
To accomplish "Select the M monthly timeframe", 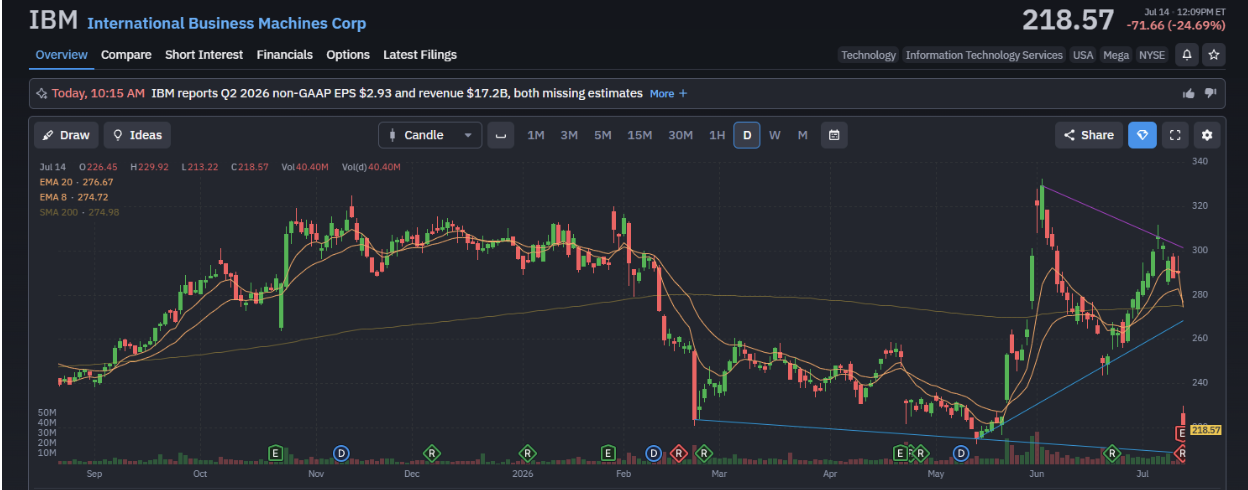I will coord(802,136).
